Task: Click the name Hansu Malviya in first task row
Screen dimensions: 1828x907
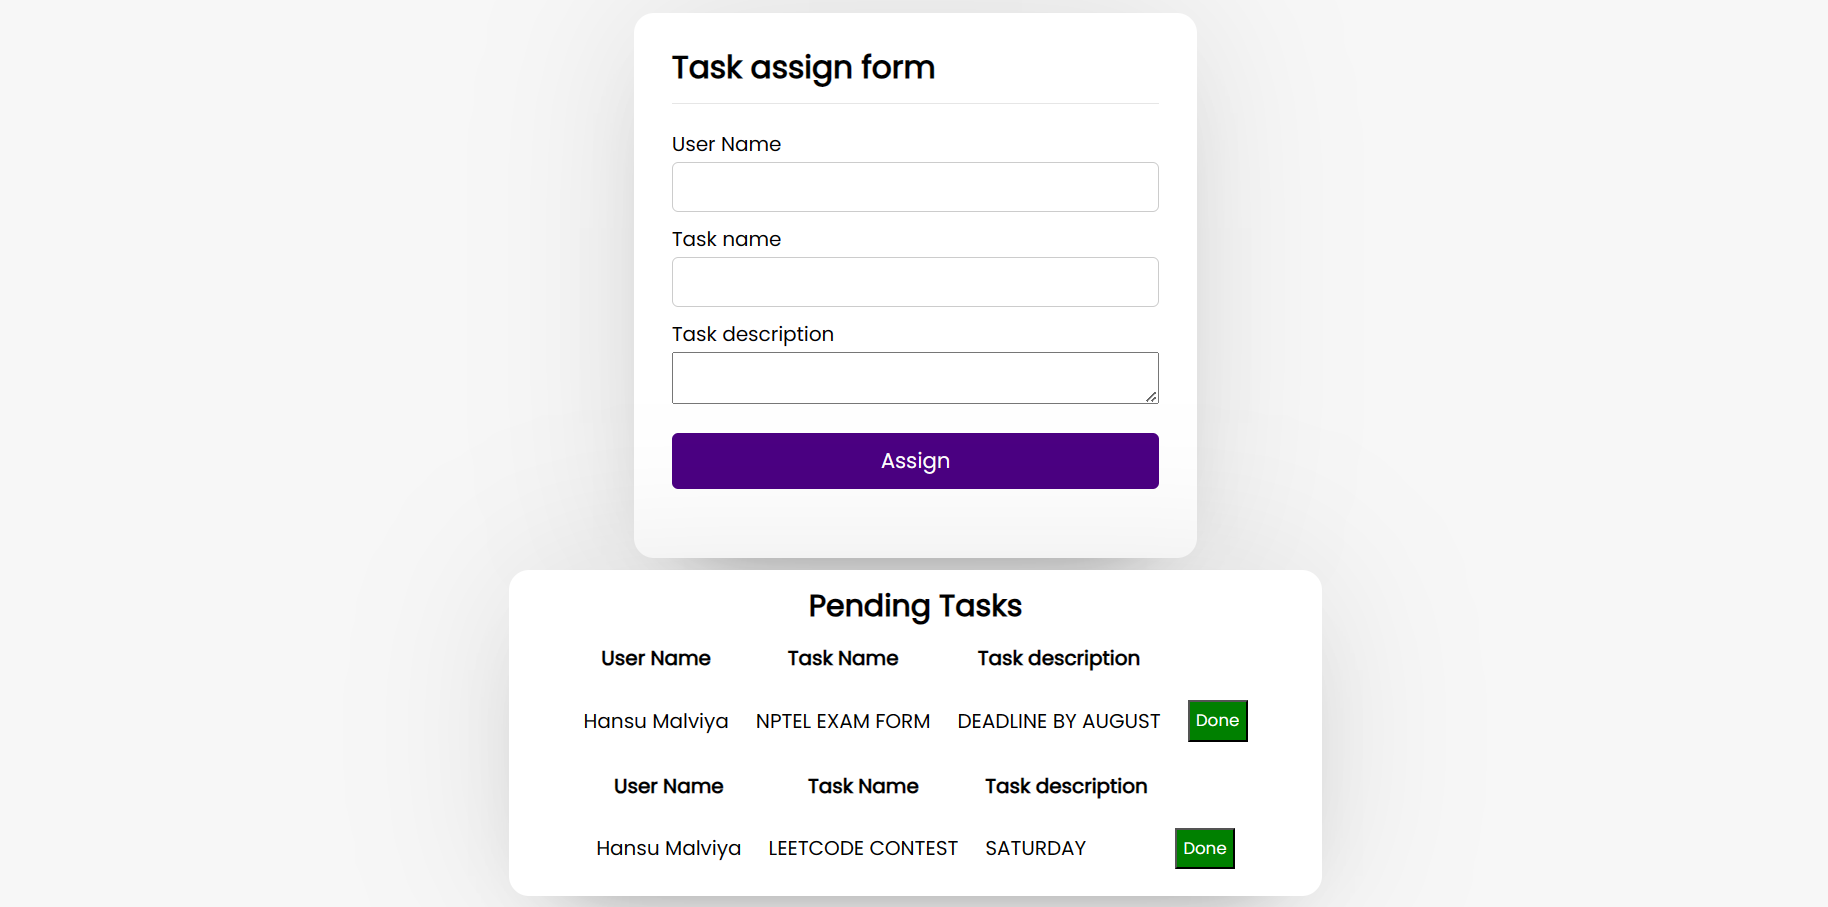Action: tap(656, 720)
